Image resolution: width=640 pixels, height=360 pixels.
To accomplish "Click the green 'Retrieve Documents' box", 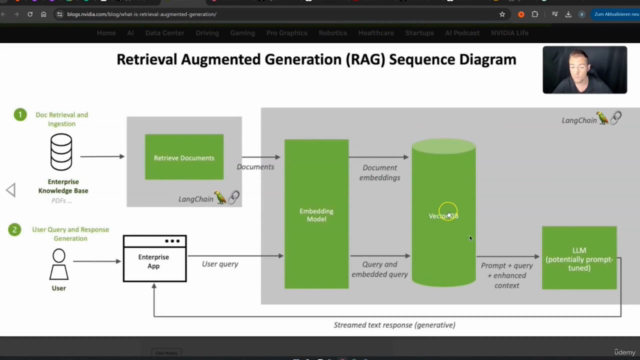I will (x=184, y=157).
